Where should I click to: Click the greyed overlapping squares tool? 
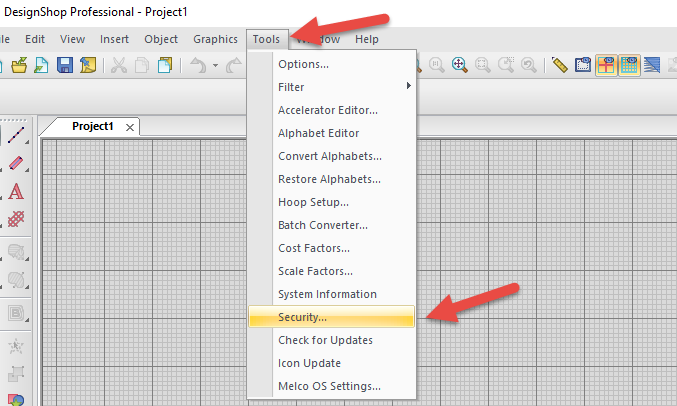pyautogui.click(x=16, y=374)
